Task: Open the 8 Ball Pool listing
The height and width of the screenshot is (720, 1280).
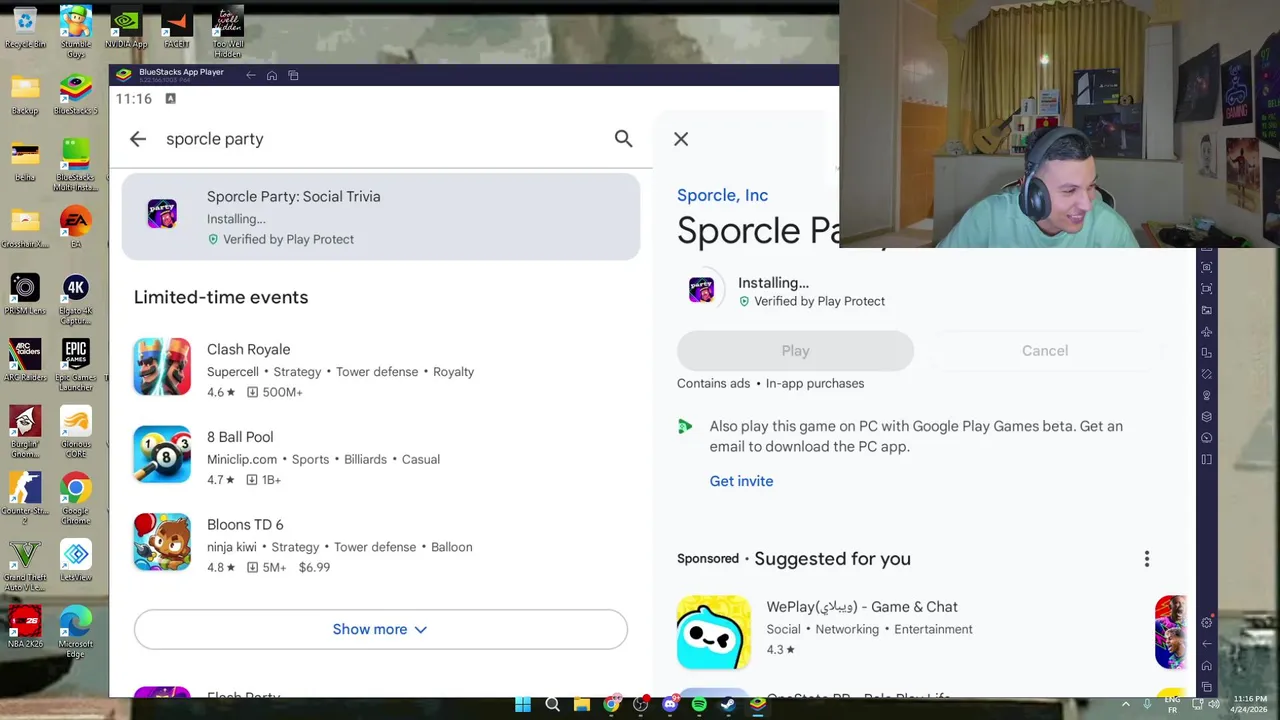Action: click(380, 457)
